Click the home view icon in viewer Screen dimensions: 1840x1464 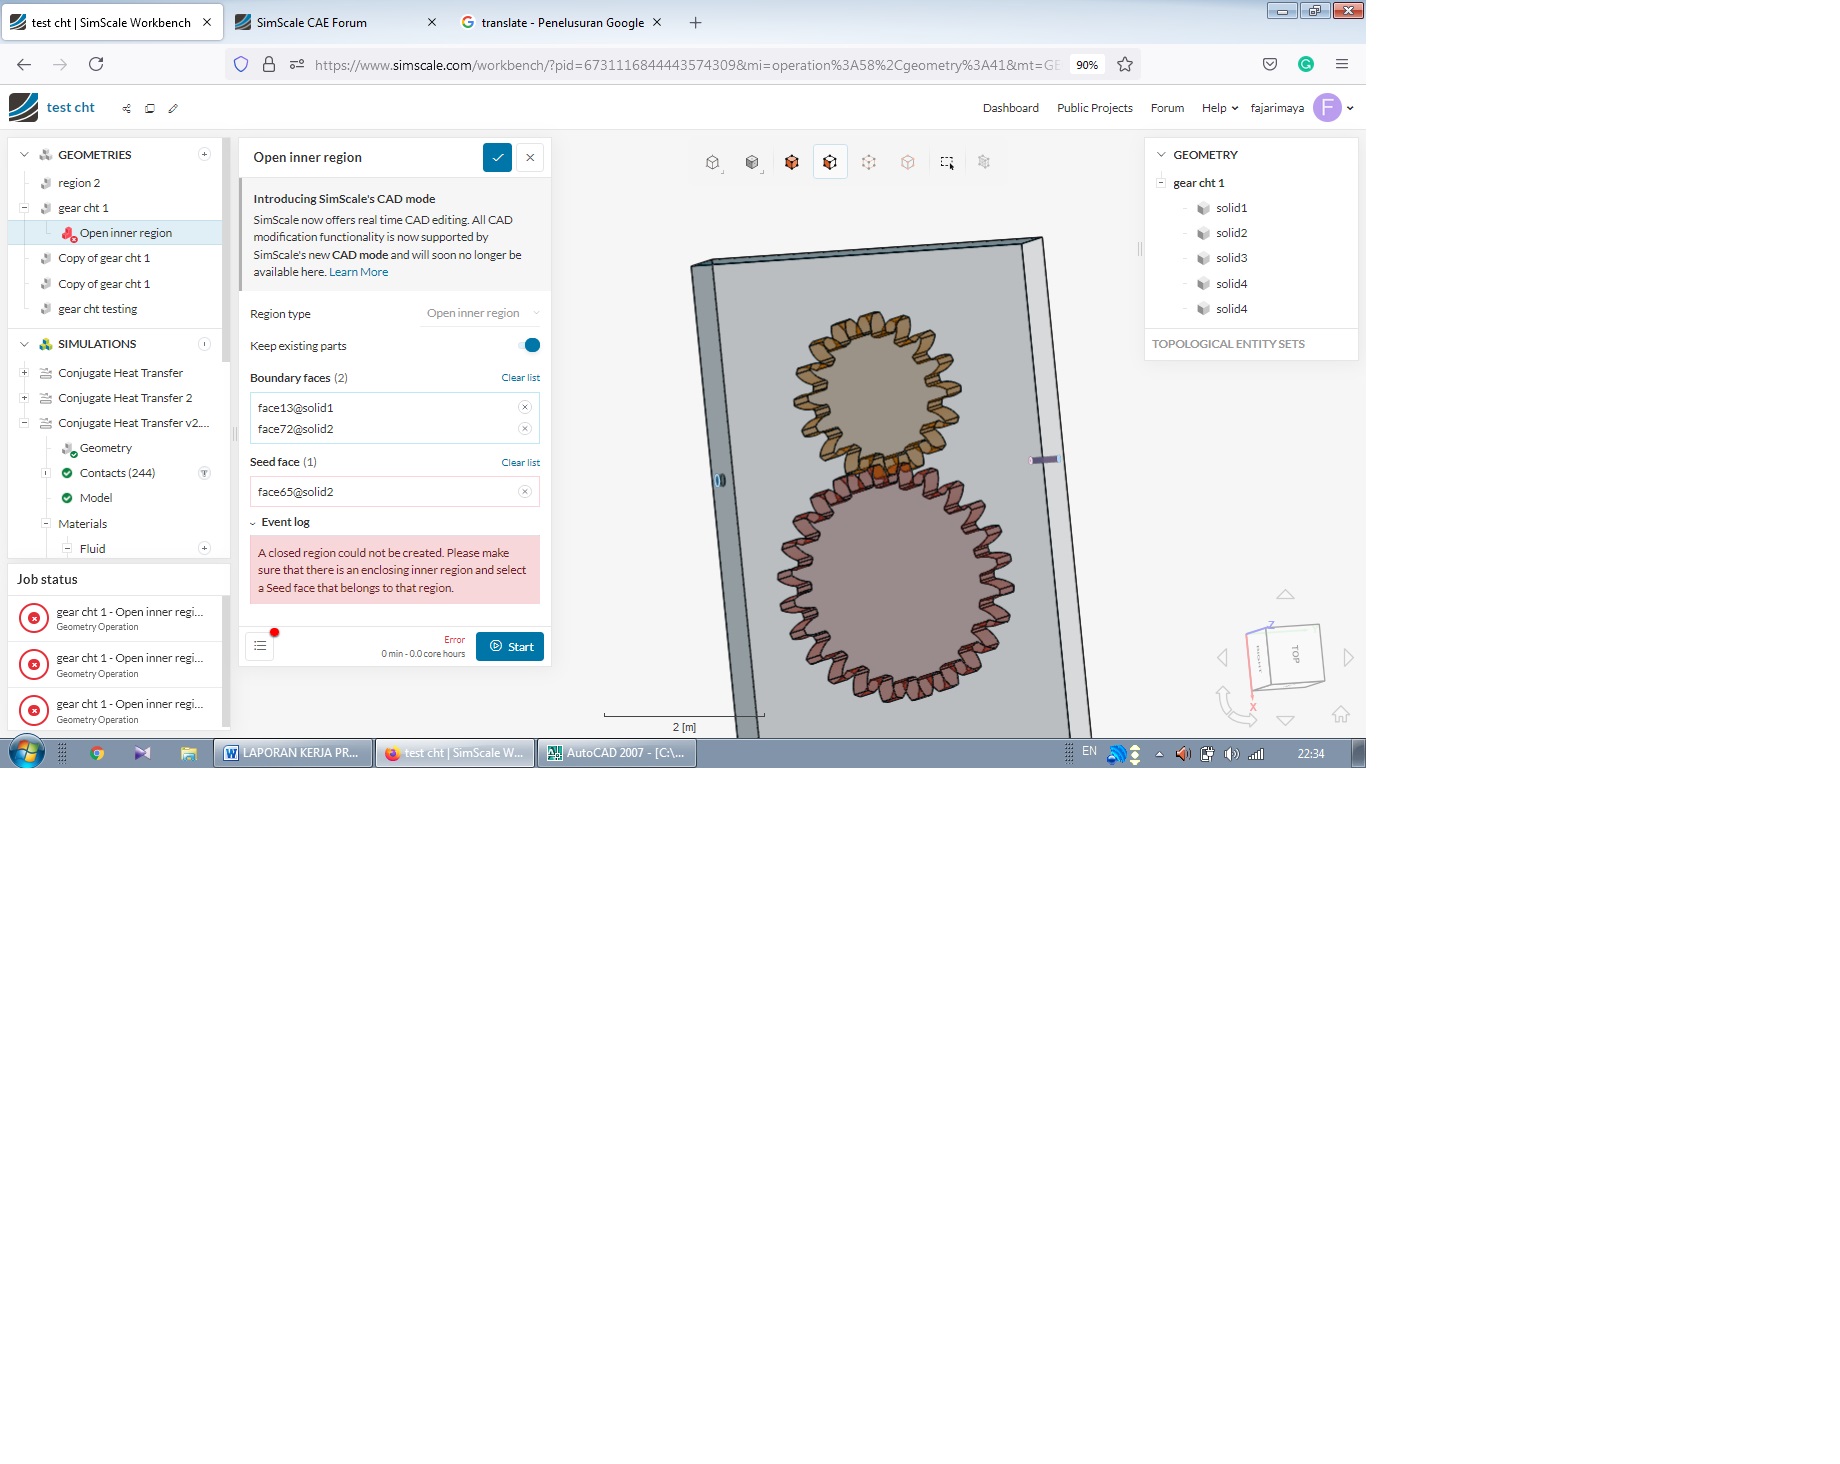[1341, 714]
